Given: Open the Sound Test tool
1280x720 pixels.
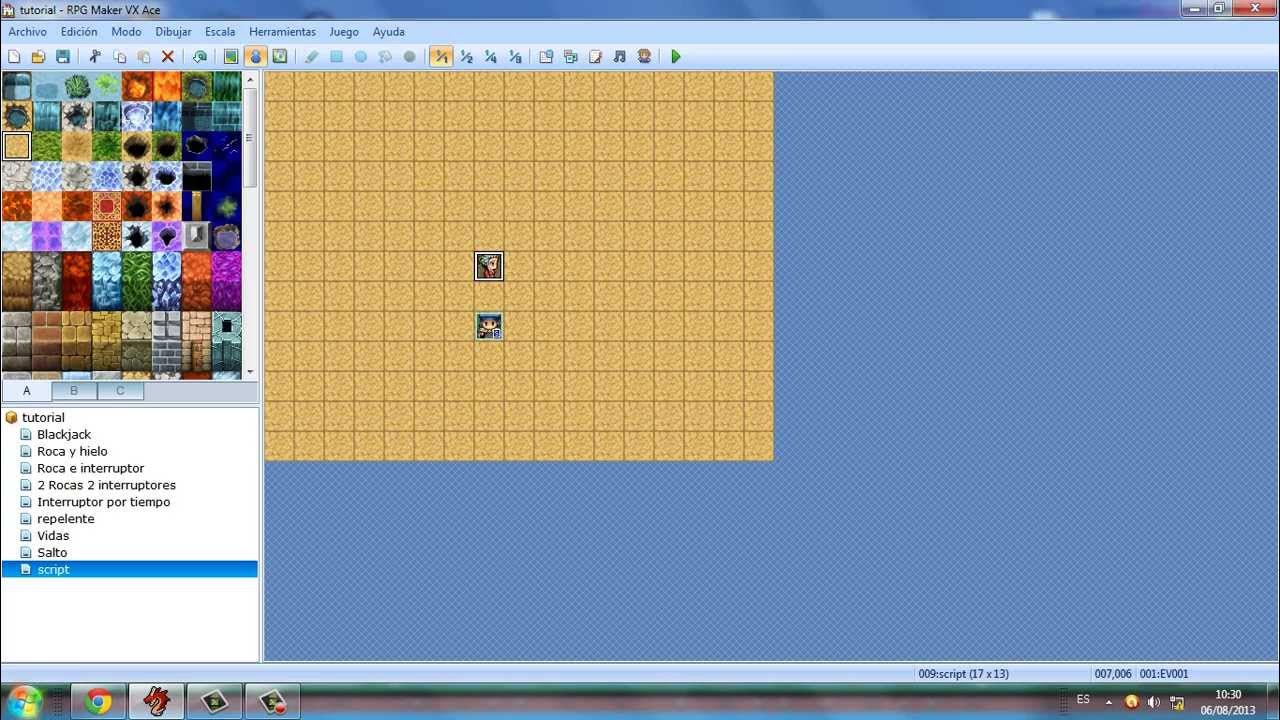Looking at the screenshot, I should pyautogui.click(x=617, y=57).
